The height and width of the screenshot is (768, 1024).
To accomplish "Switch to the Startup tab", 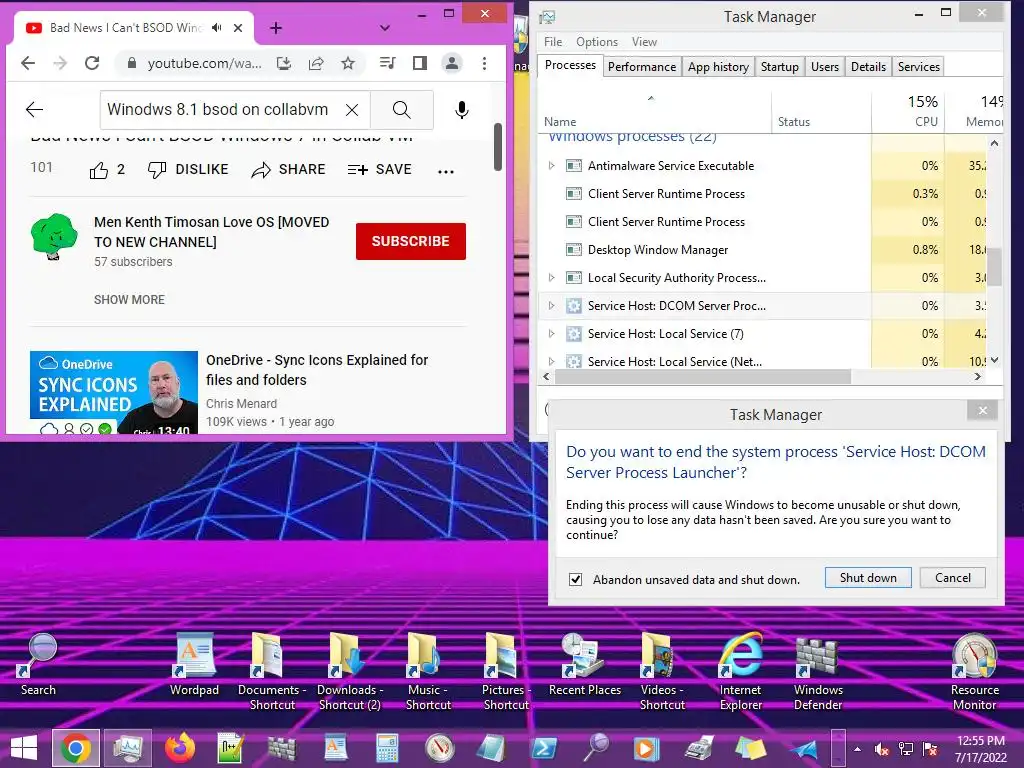I will point(779,67).
